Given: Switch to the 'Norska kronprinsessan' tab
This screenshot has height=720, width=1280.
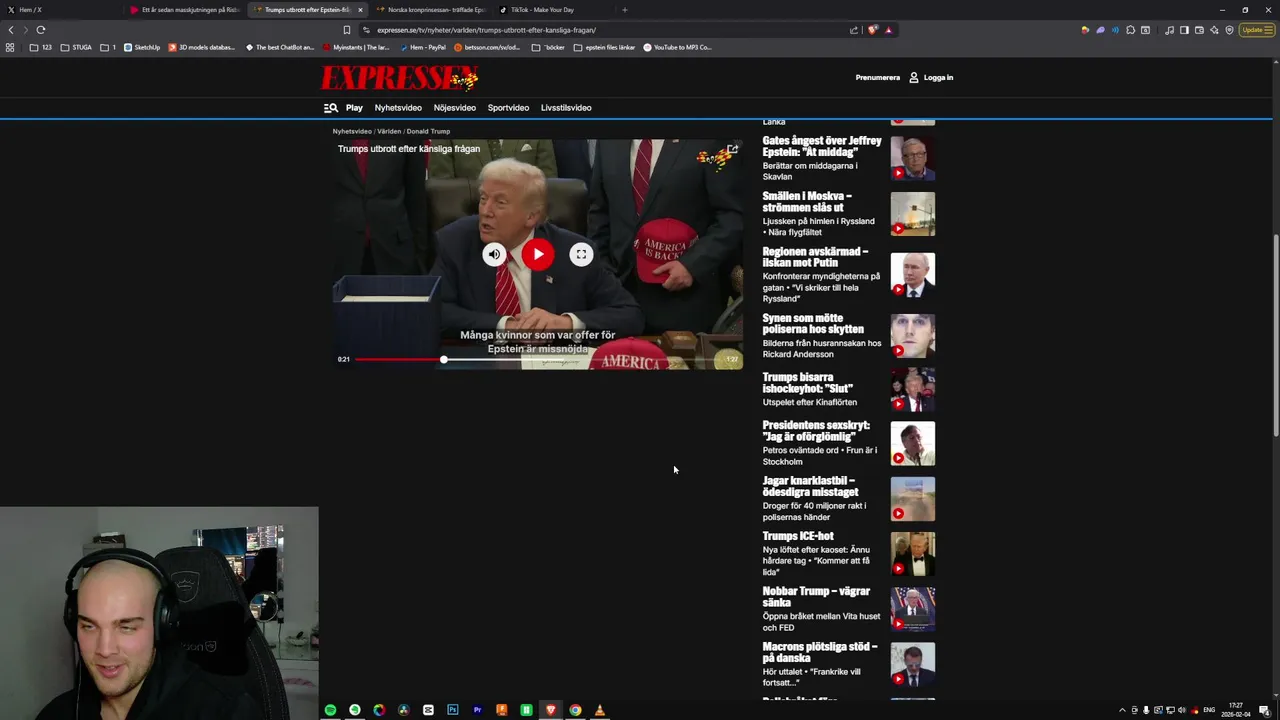Looking at the screenshot, I should coord(430,10).
